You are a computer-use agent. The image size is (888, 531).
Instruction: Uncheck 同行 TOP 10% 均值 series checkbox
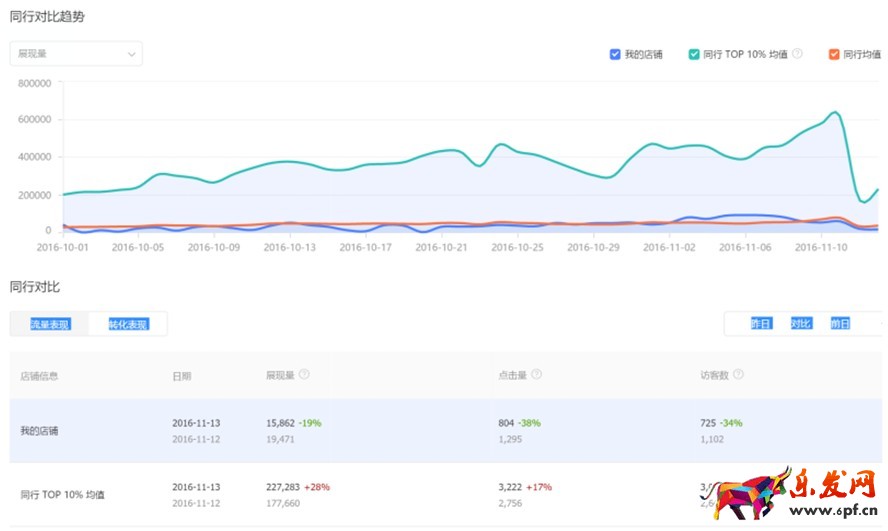click(x=694, y=54)
